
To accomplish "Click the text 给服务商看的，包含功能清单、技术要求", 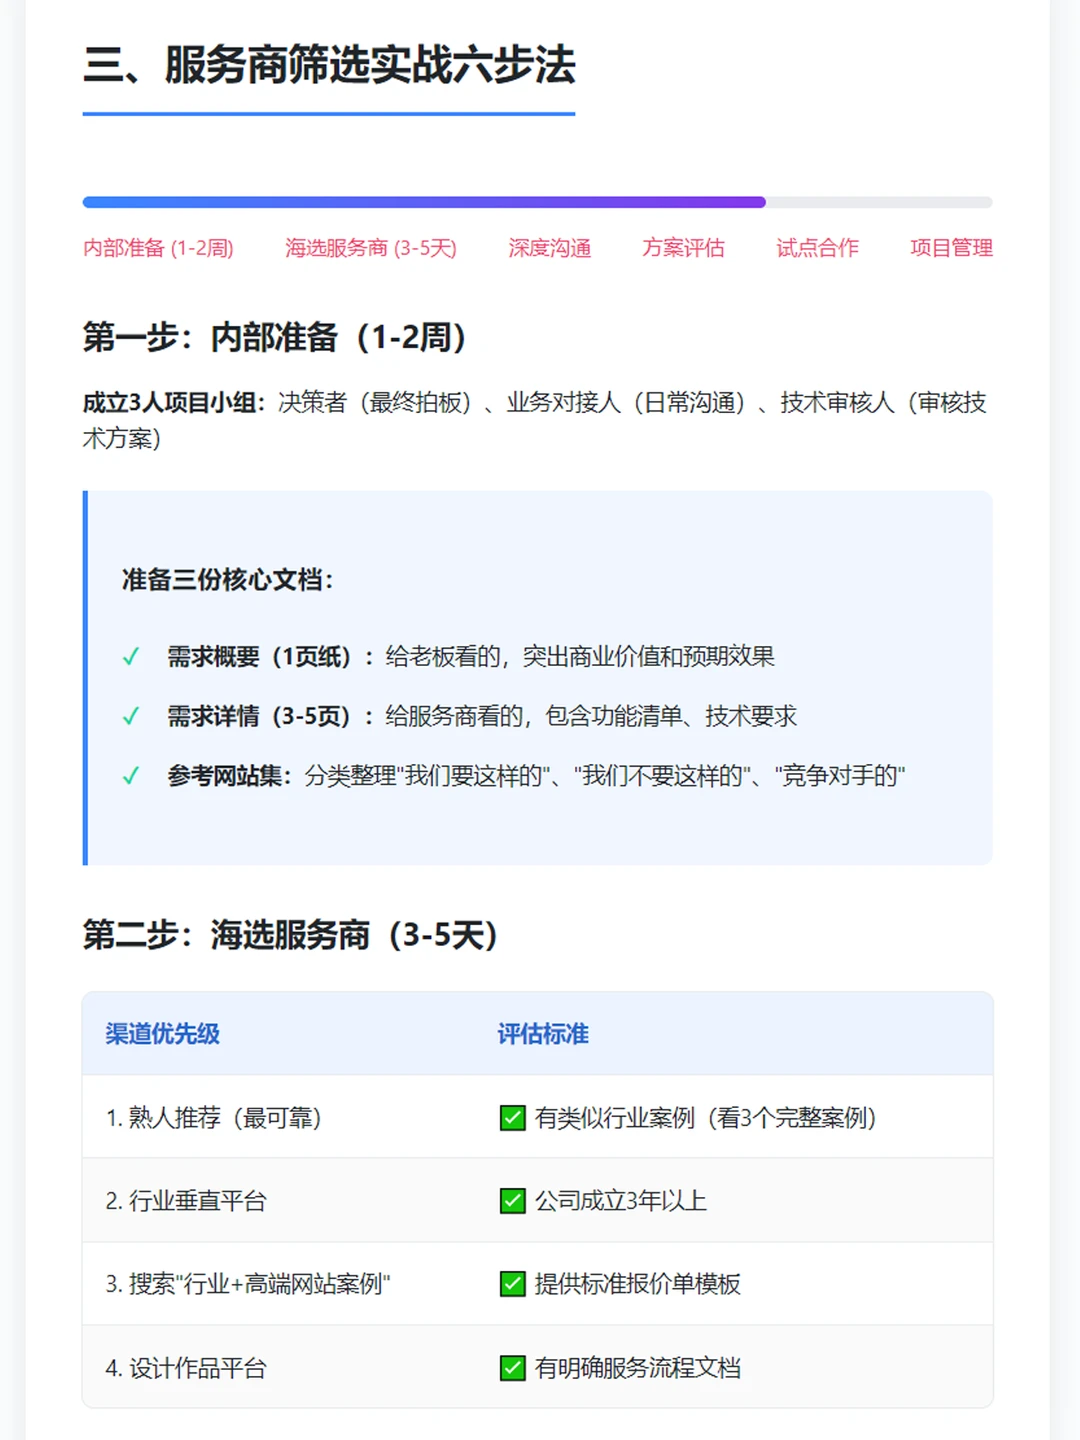I will coord(592,716).
